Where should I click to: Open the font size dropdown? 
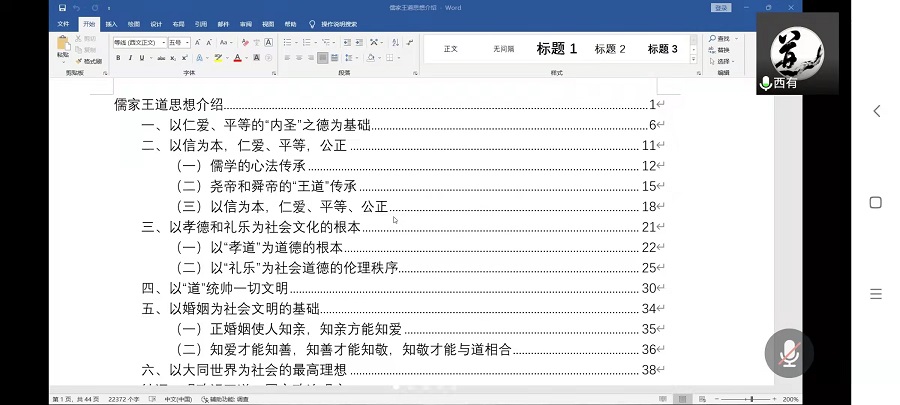[187, 43]
